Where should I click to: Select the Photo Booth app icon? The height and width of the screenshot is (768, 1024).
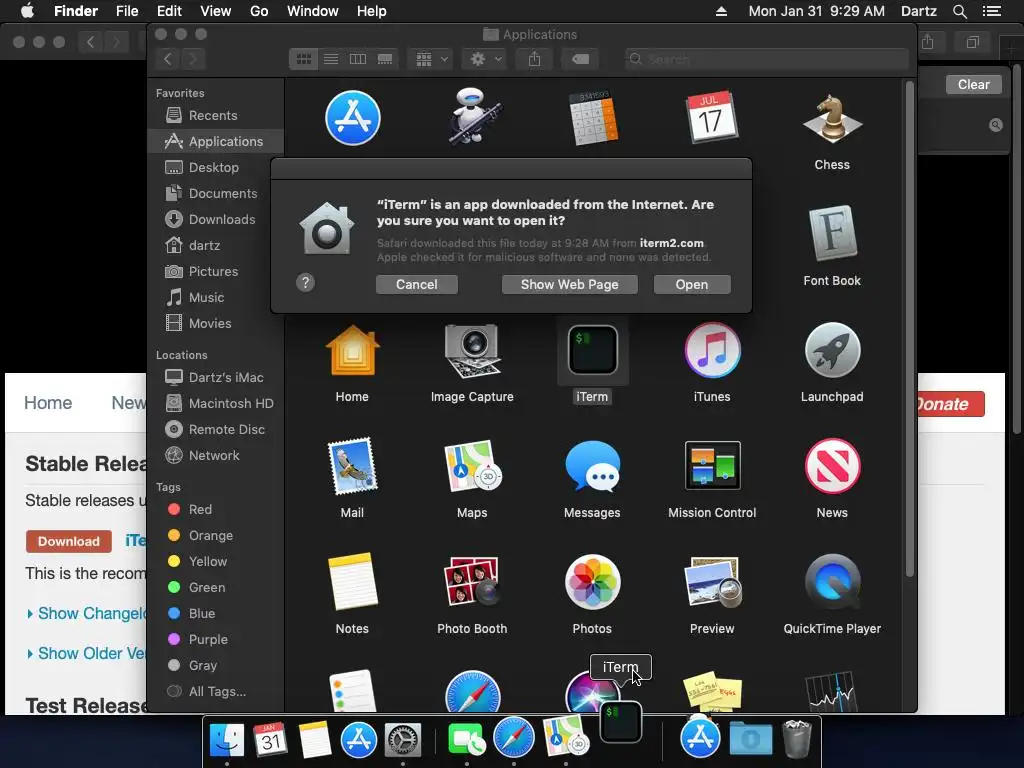(x=472, y=582)
